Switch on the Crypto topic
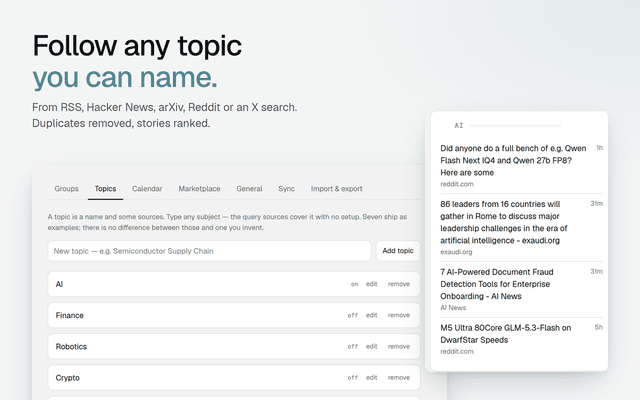This screenshot has width=640, height=400. click(353, 378)
